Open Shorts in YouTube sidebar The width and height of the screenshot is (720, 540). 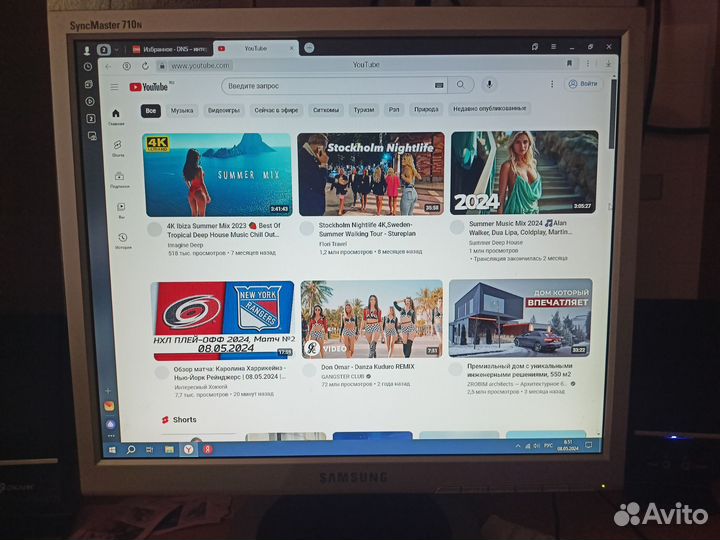click(118, 148)
